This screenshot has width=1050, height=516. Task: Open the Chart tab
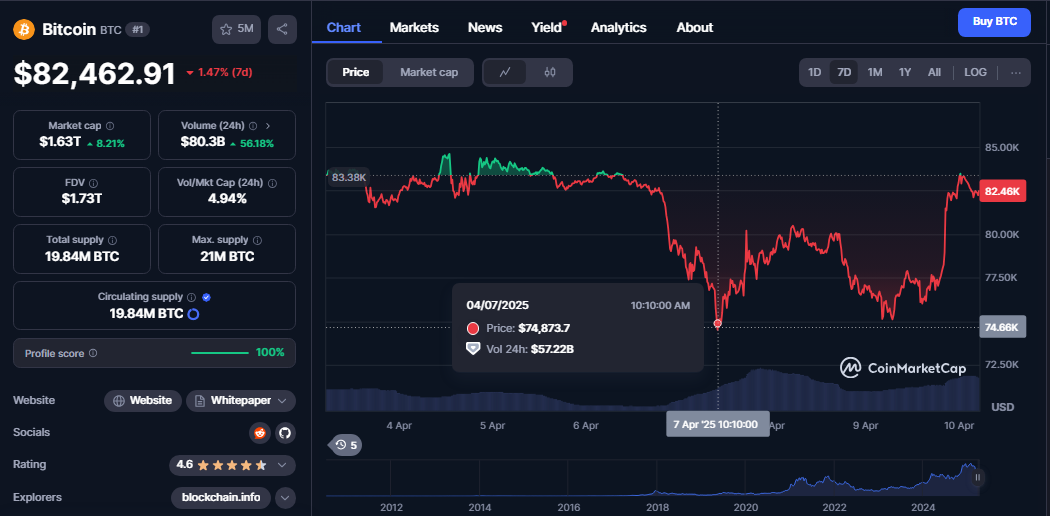click(x=344, y=27)
